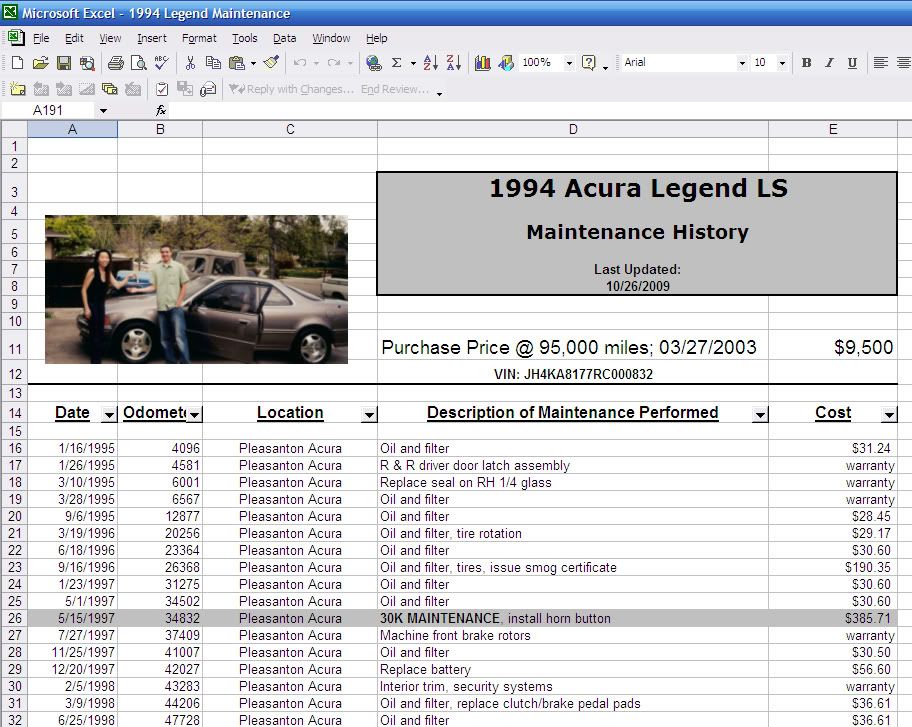912x727 pixels.
Task: Create a new blank workbook
Action: pyautogui.click(x=17, y=63)
